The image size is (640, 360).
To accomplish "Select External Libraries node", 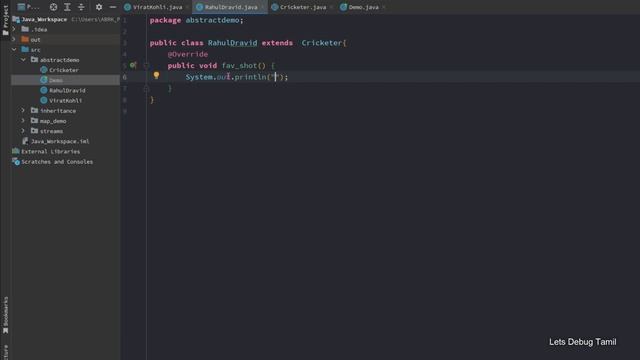I will 65,151.
